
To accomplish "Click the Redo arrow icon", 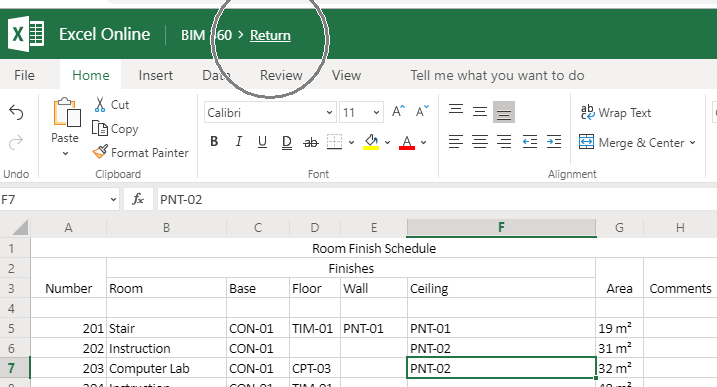I will tap(16, 142).
